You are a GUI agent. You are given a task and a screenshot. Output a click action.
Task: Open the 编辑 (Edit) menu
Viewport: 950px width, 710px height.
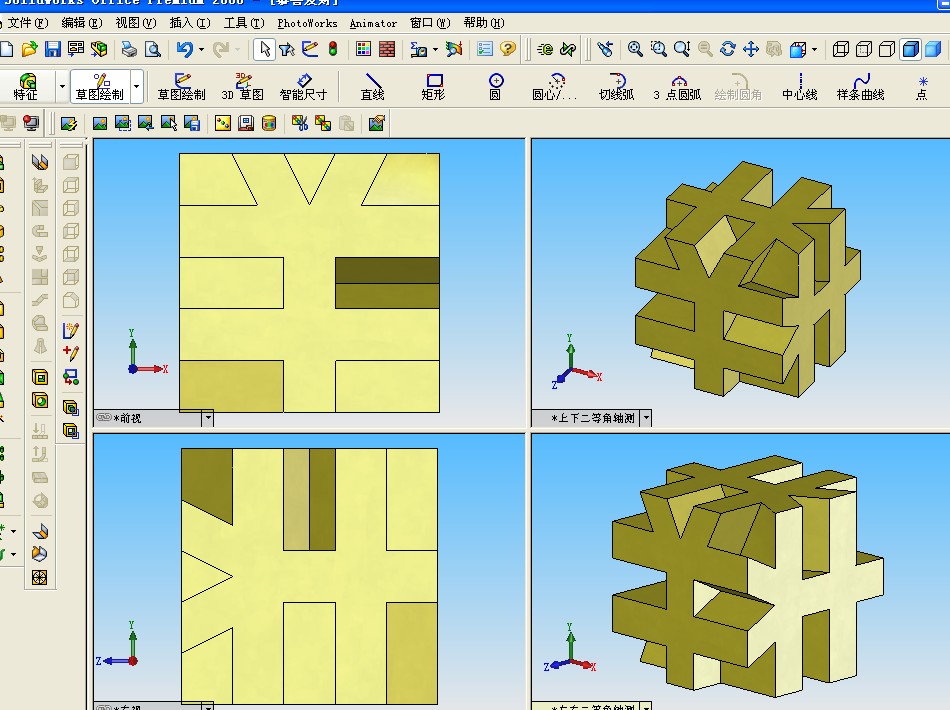pyautogui.click(x=82, y=23)
